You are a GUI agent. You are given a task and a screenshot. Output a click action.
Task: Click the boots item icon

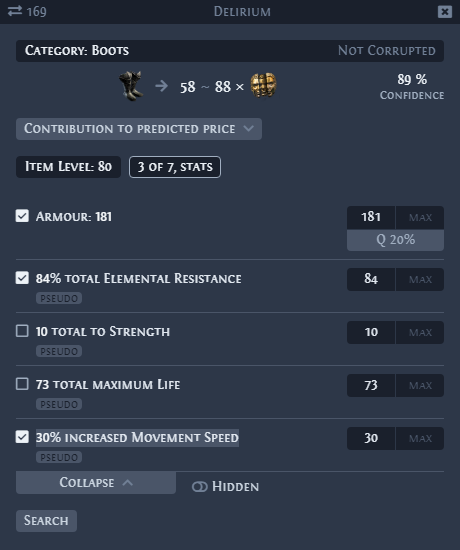(x=131, y=86)
